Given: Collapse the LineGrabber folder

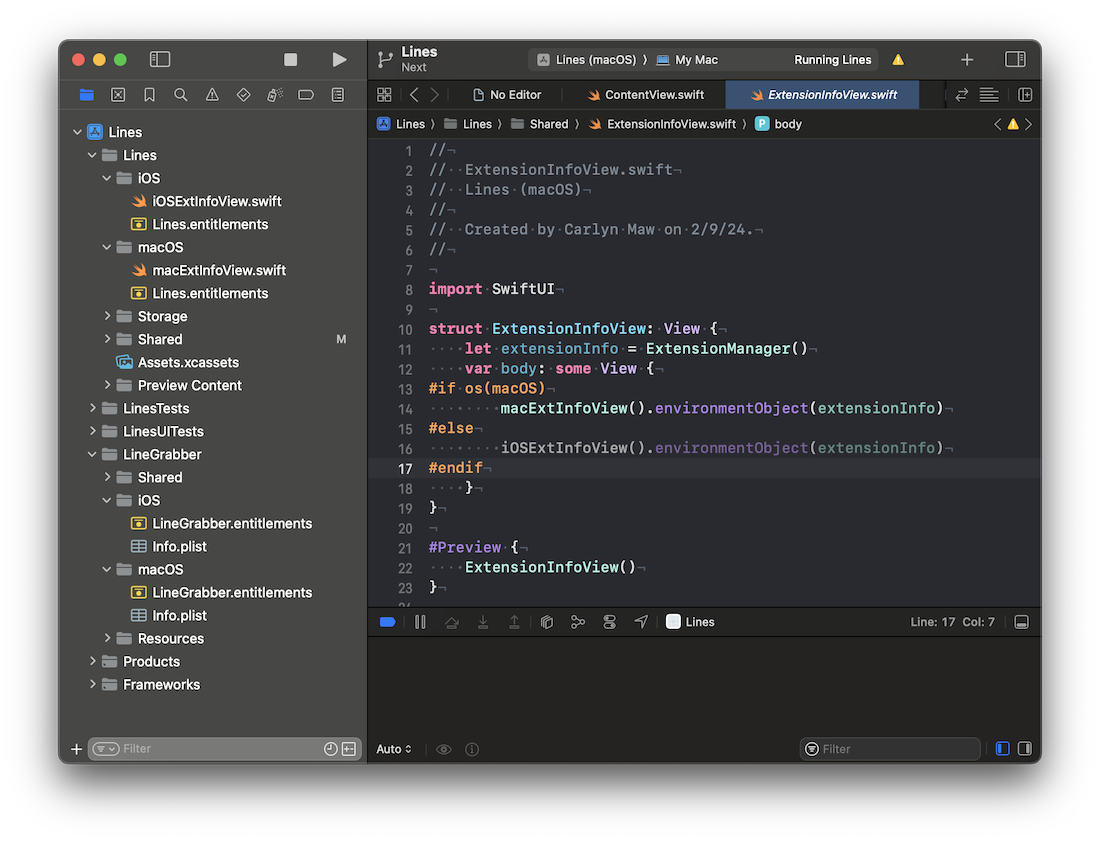Looking at the screenshot, I should click(x=92, y=455).
